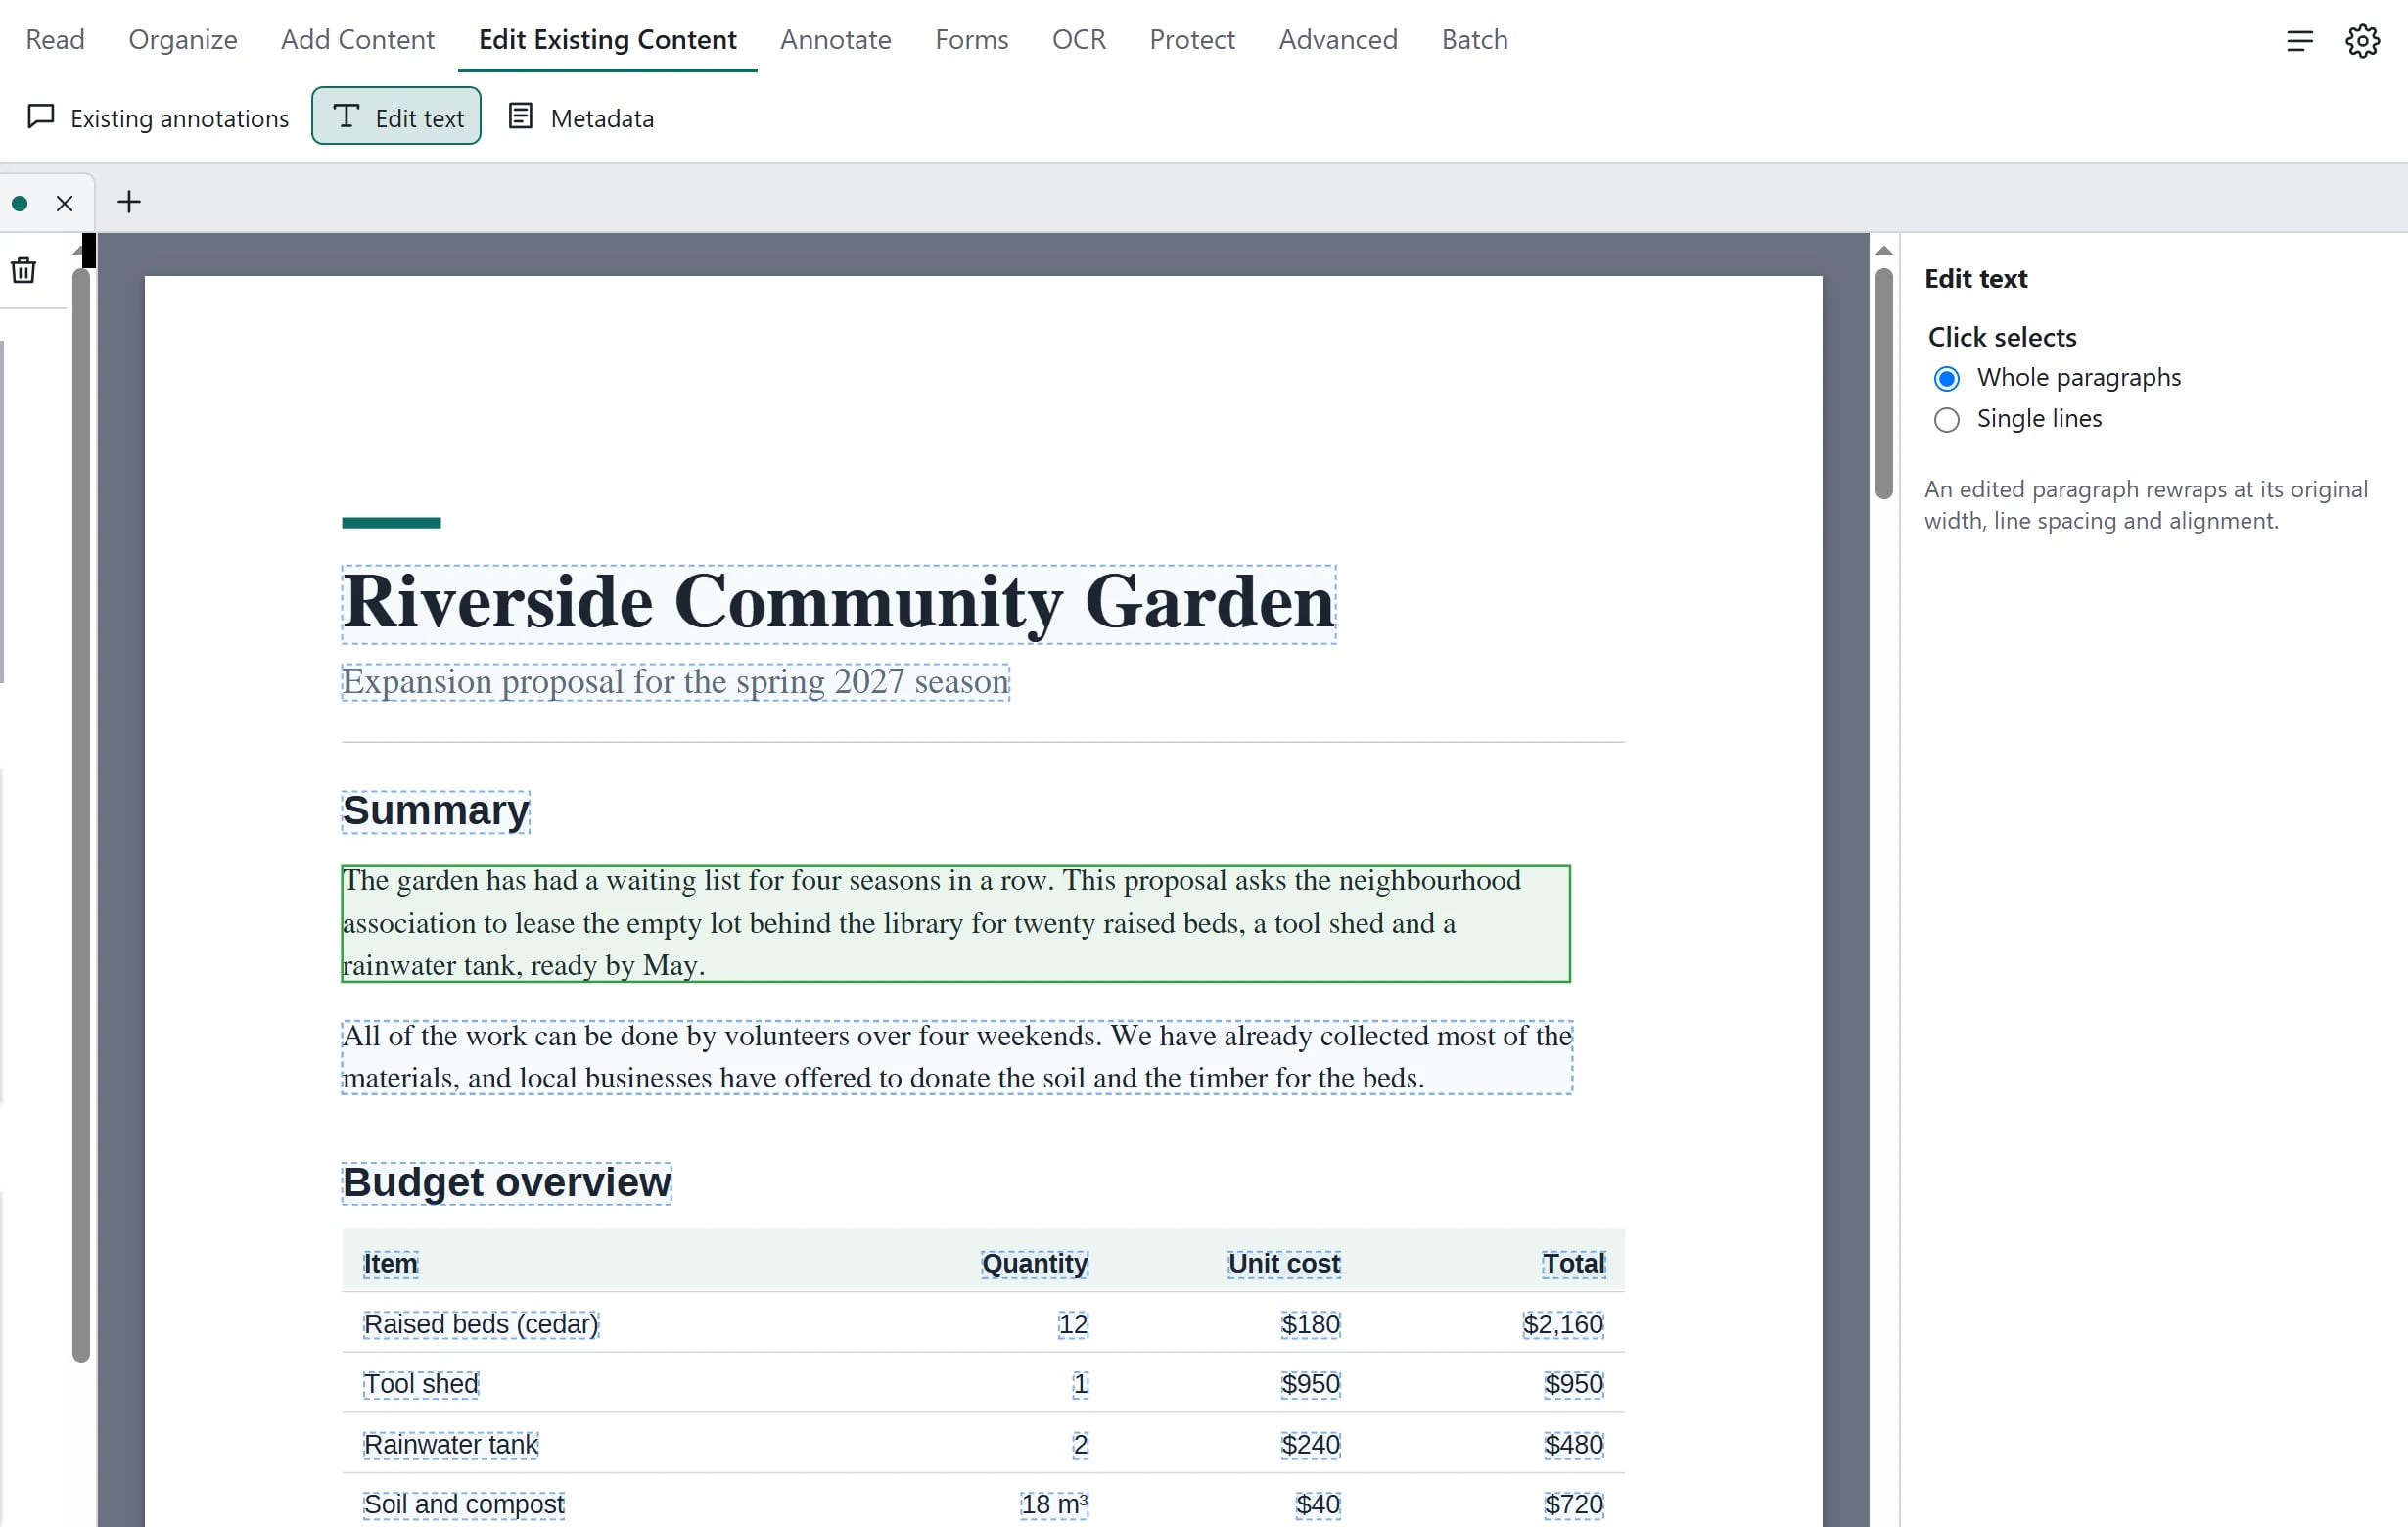
Task: Select Whole paragraphs radio option
Action: 1946,379
